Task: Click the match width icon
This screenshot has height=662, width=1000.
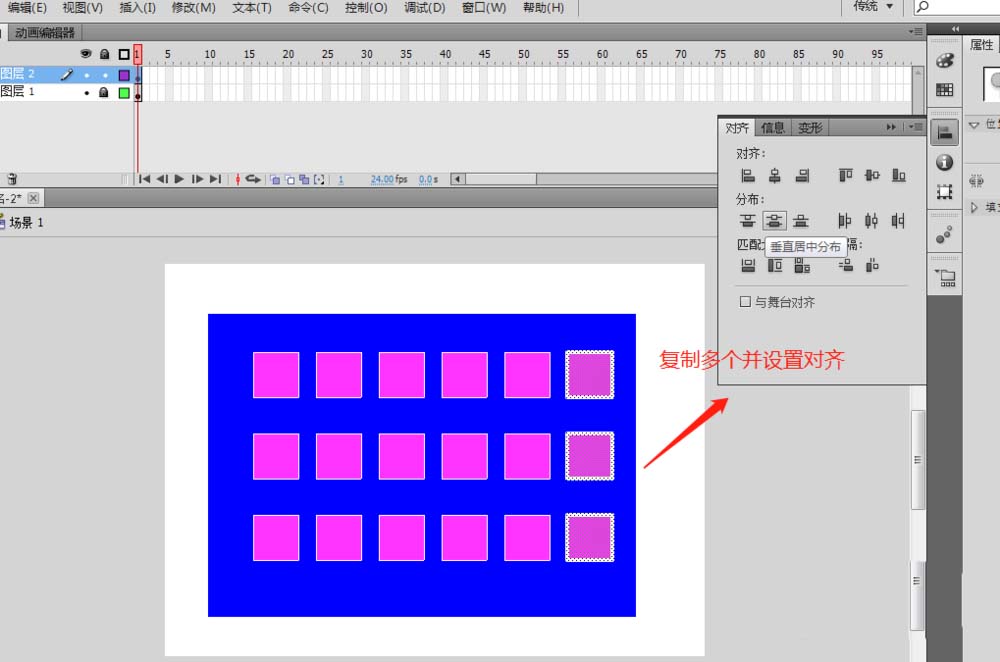Action: [x=748, y=266]
